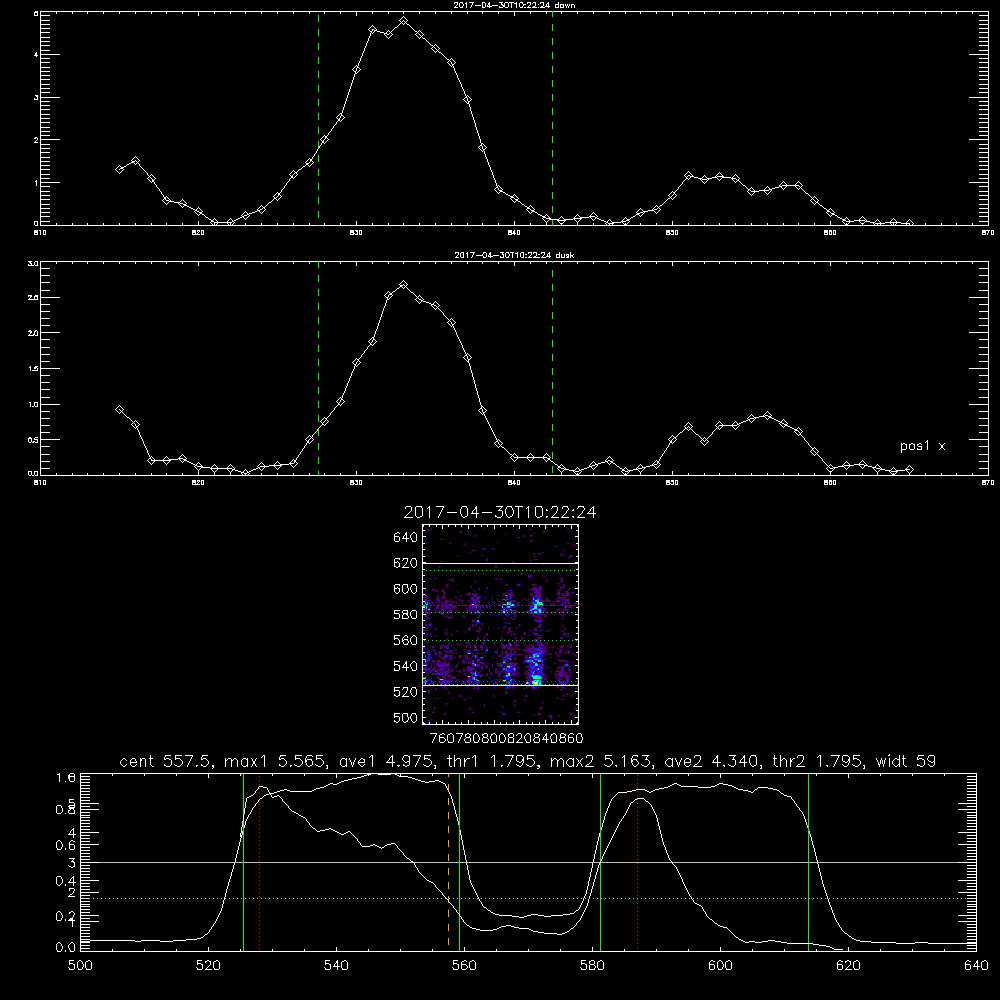Click the right green dashed line in the dusk plot
This screenshot has width=1000, height=1000.
(552, 368)
